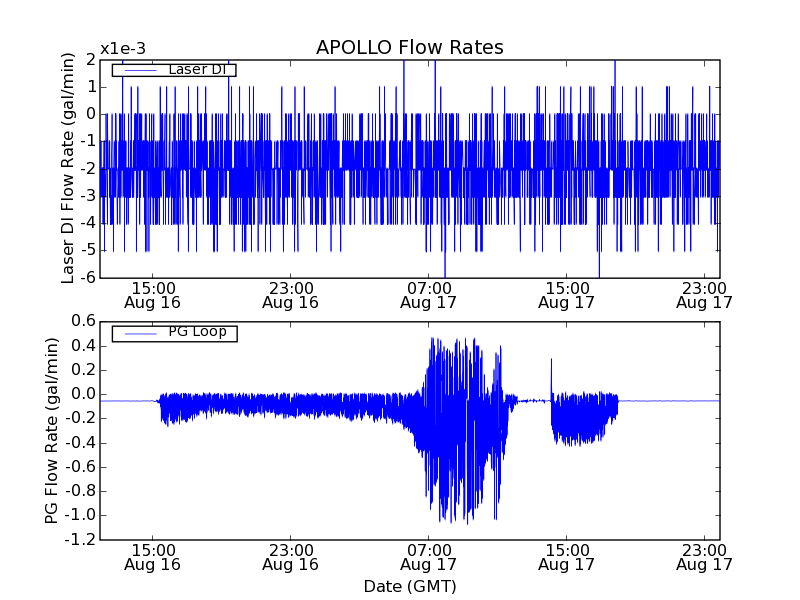Click 15:00 Aug 16 tick under bottom plot

pyautogui.click(x=152, y=556)
